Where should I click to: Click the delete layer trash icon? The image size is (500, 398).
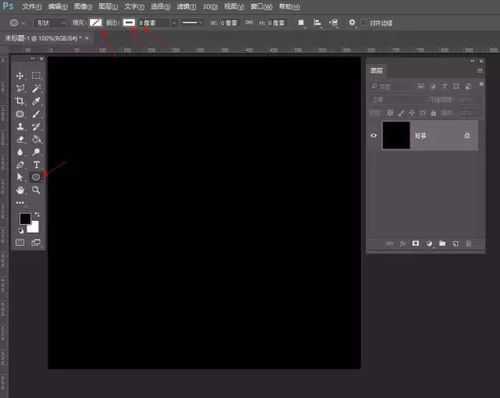pyautogui.click(x=469, y=244)
